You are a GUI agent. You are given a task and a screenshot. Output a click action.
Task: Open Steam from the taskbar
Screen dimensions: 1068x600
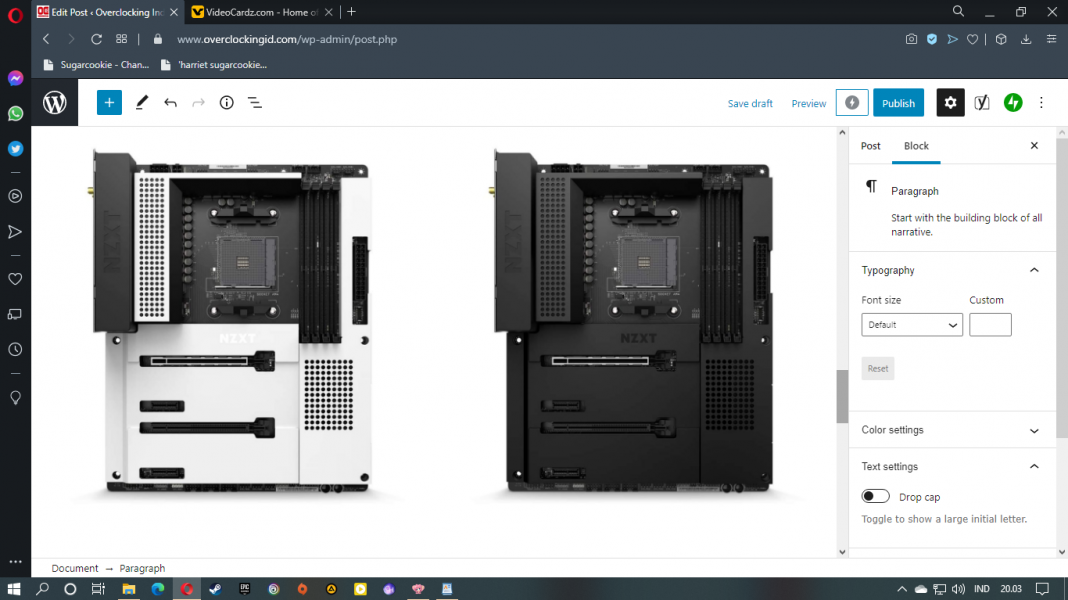pyautogui.click(x=215, y=589)
